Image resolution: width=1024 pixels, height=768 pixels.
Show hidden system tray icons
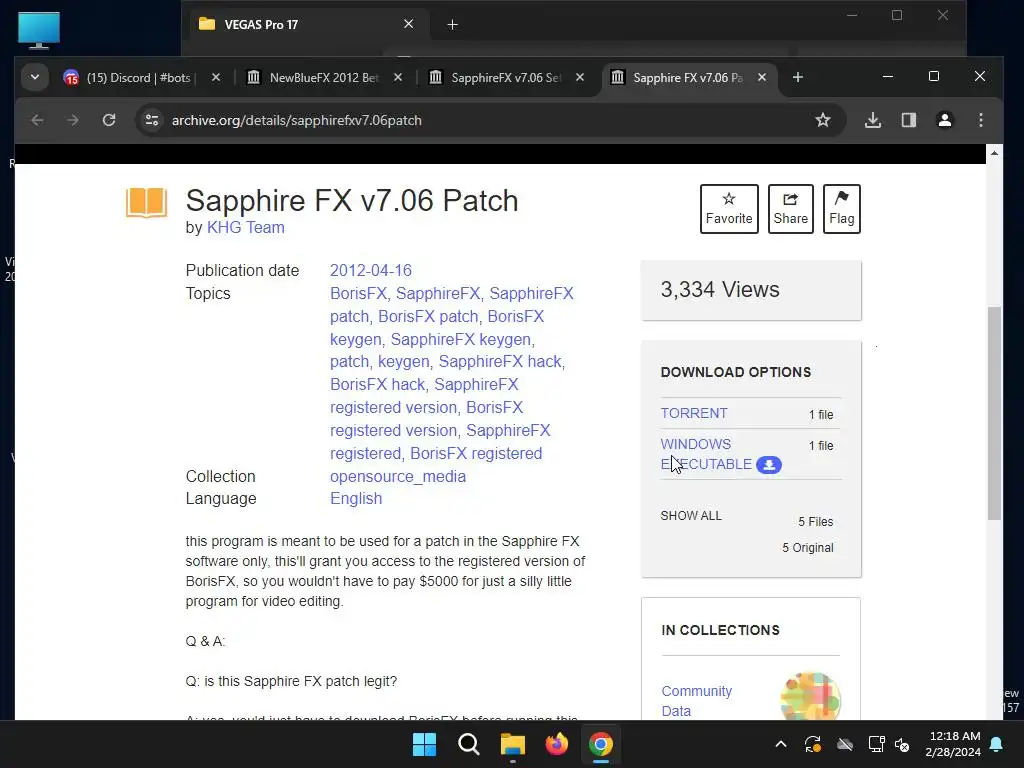(780, 744)
